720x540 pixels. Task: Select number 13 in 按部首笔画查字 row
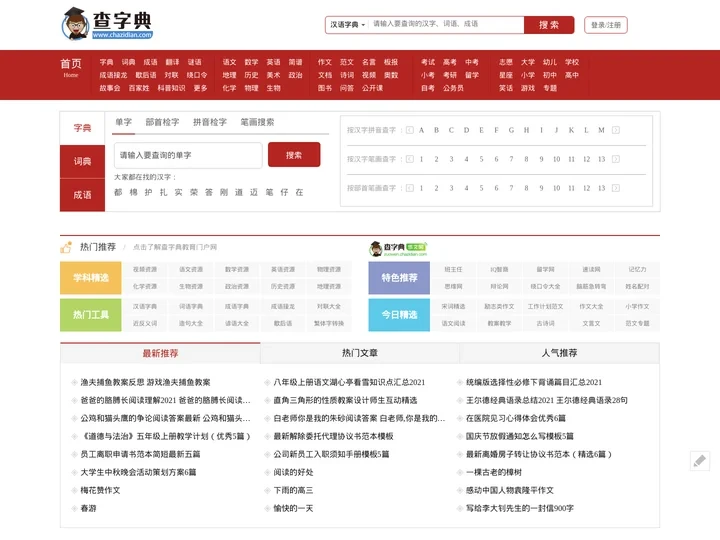coord(601,188)
